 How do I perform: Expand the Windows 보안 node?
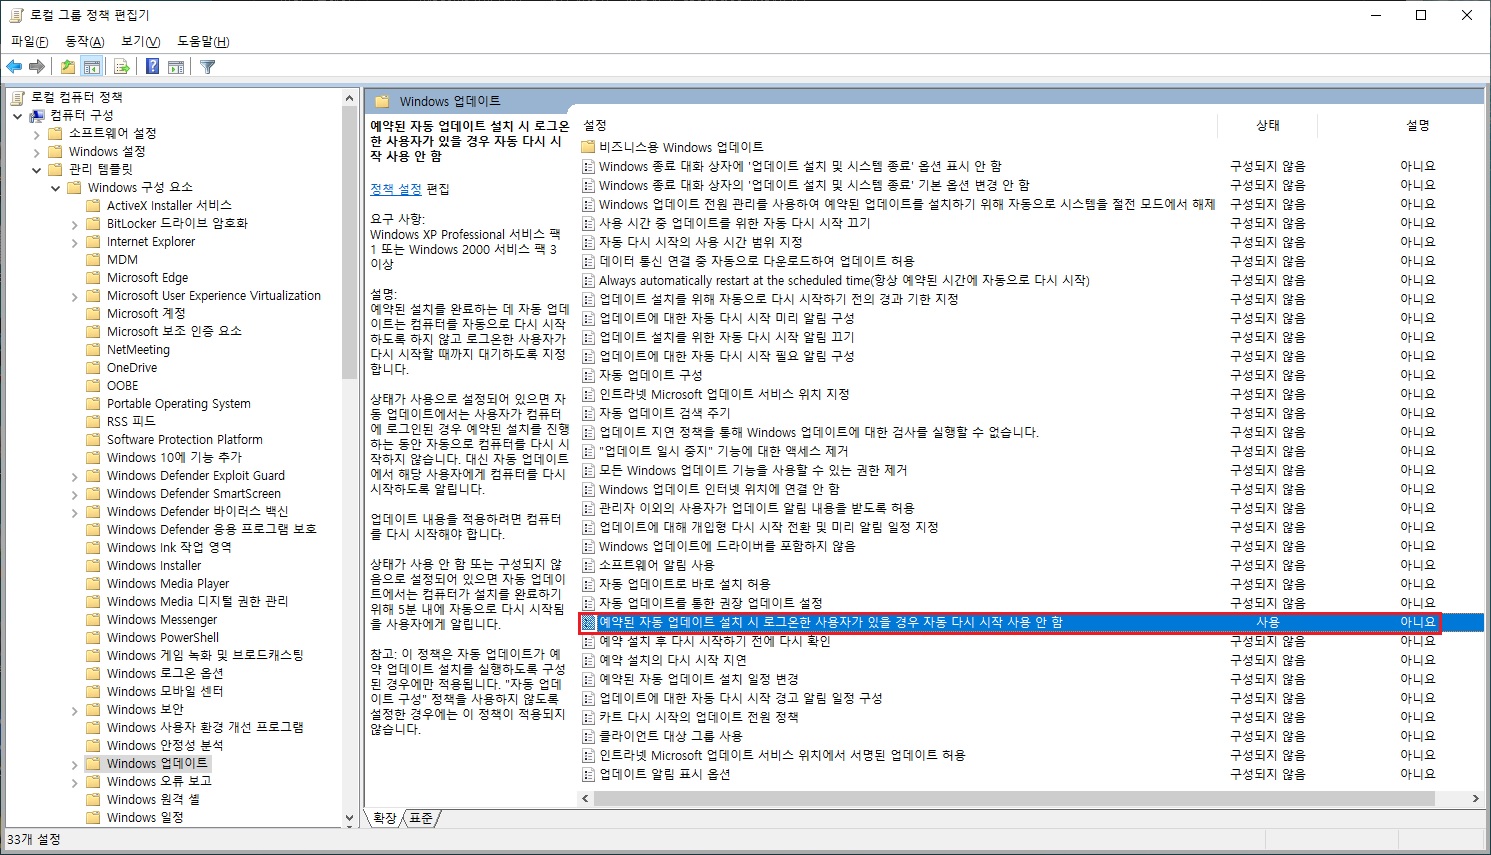75,710
